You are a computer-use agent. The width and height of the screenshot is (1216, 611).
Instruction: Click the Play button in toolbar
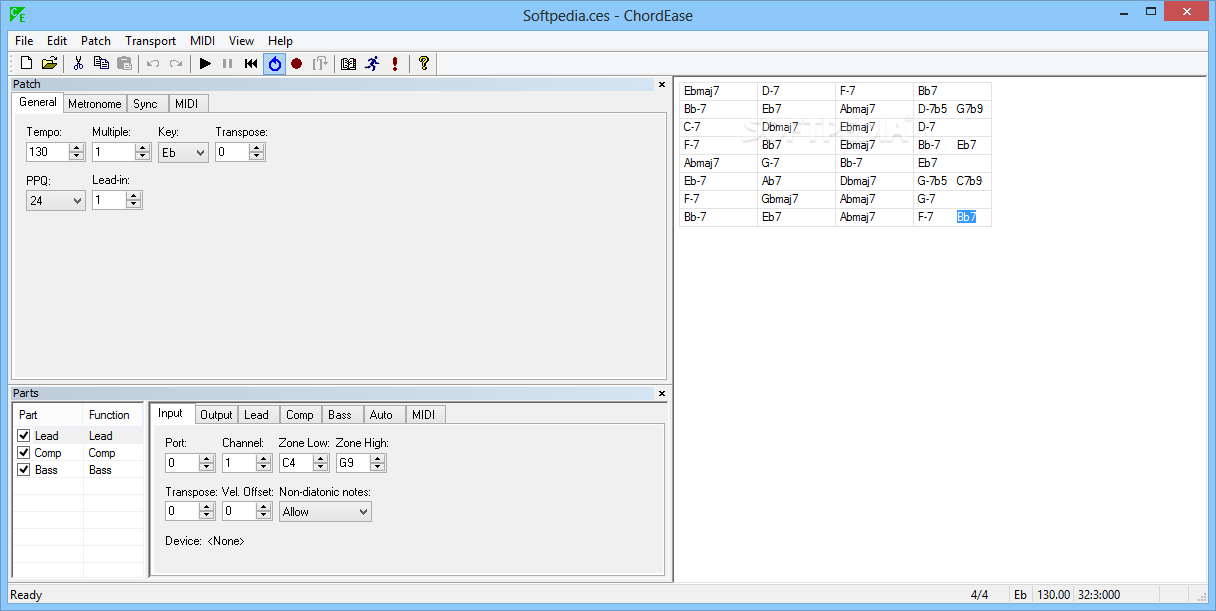click(205, 64)
